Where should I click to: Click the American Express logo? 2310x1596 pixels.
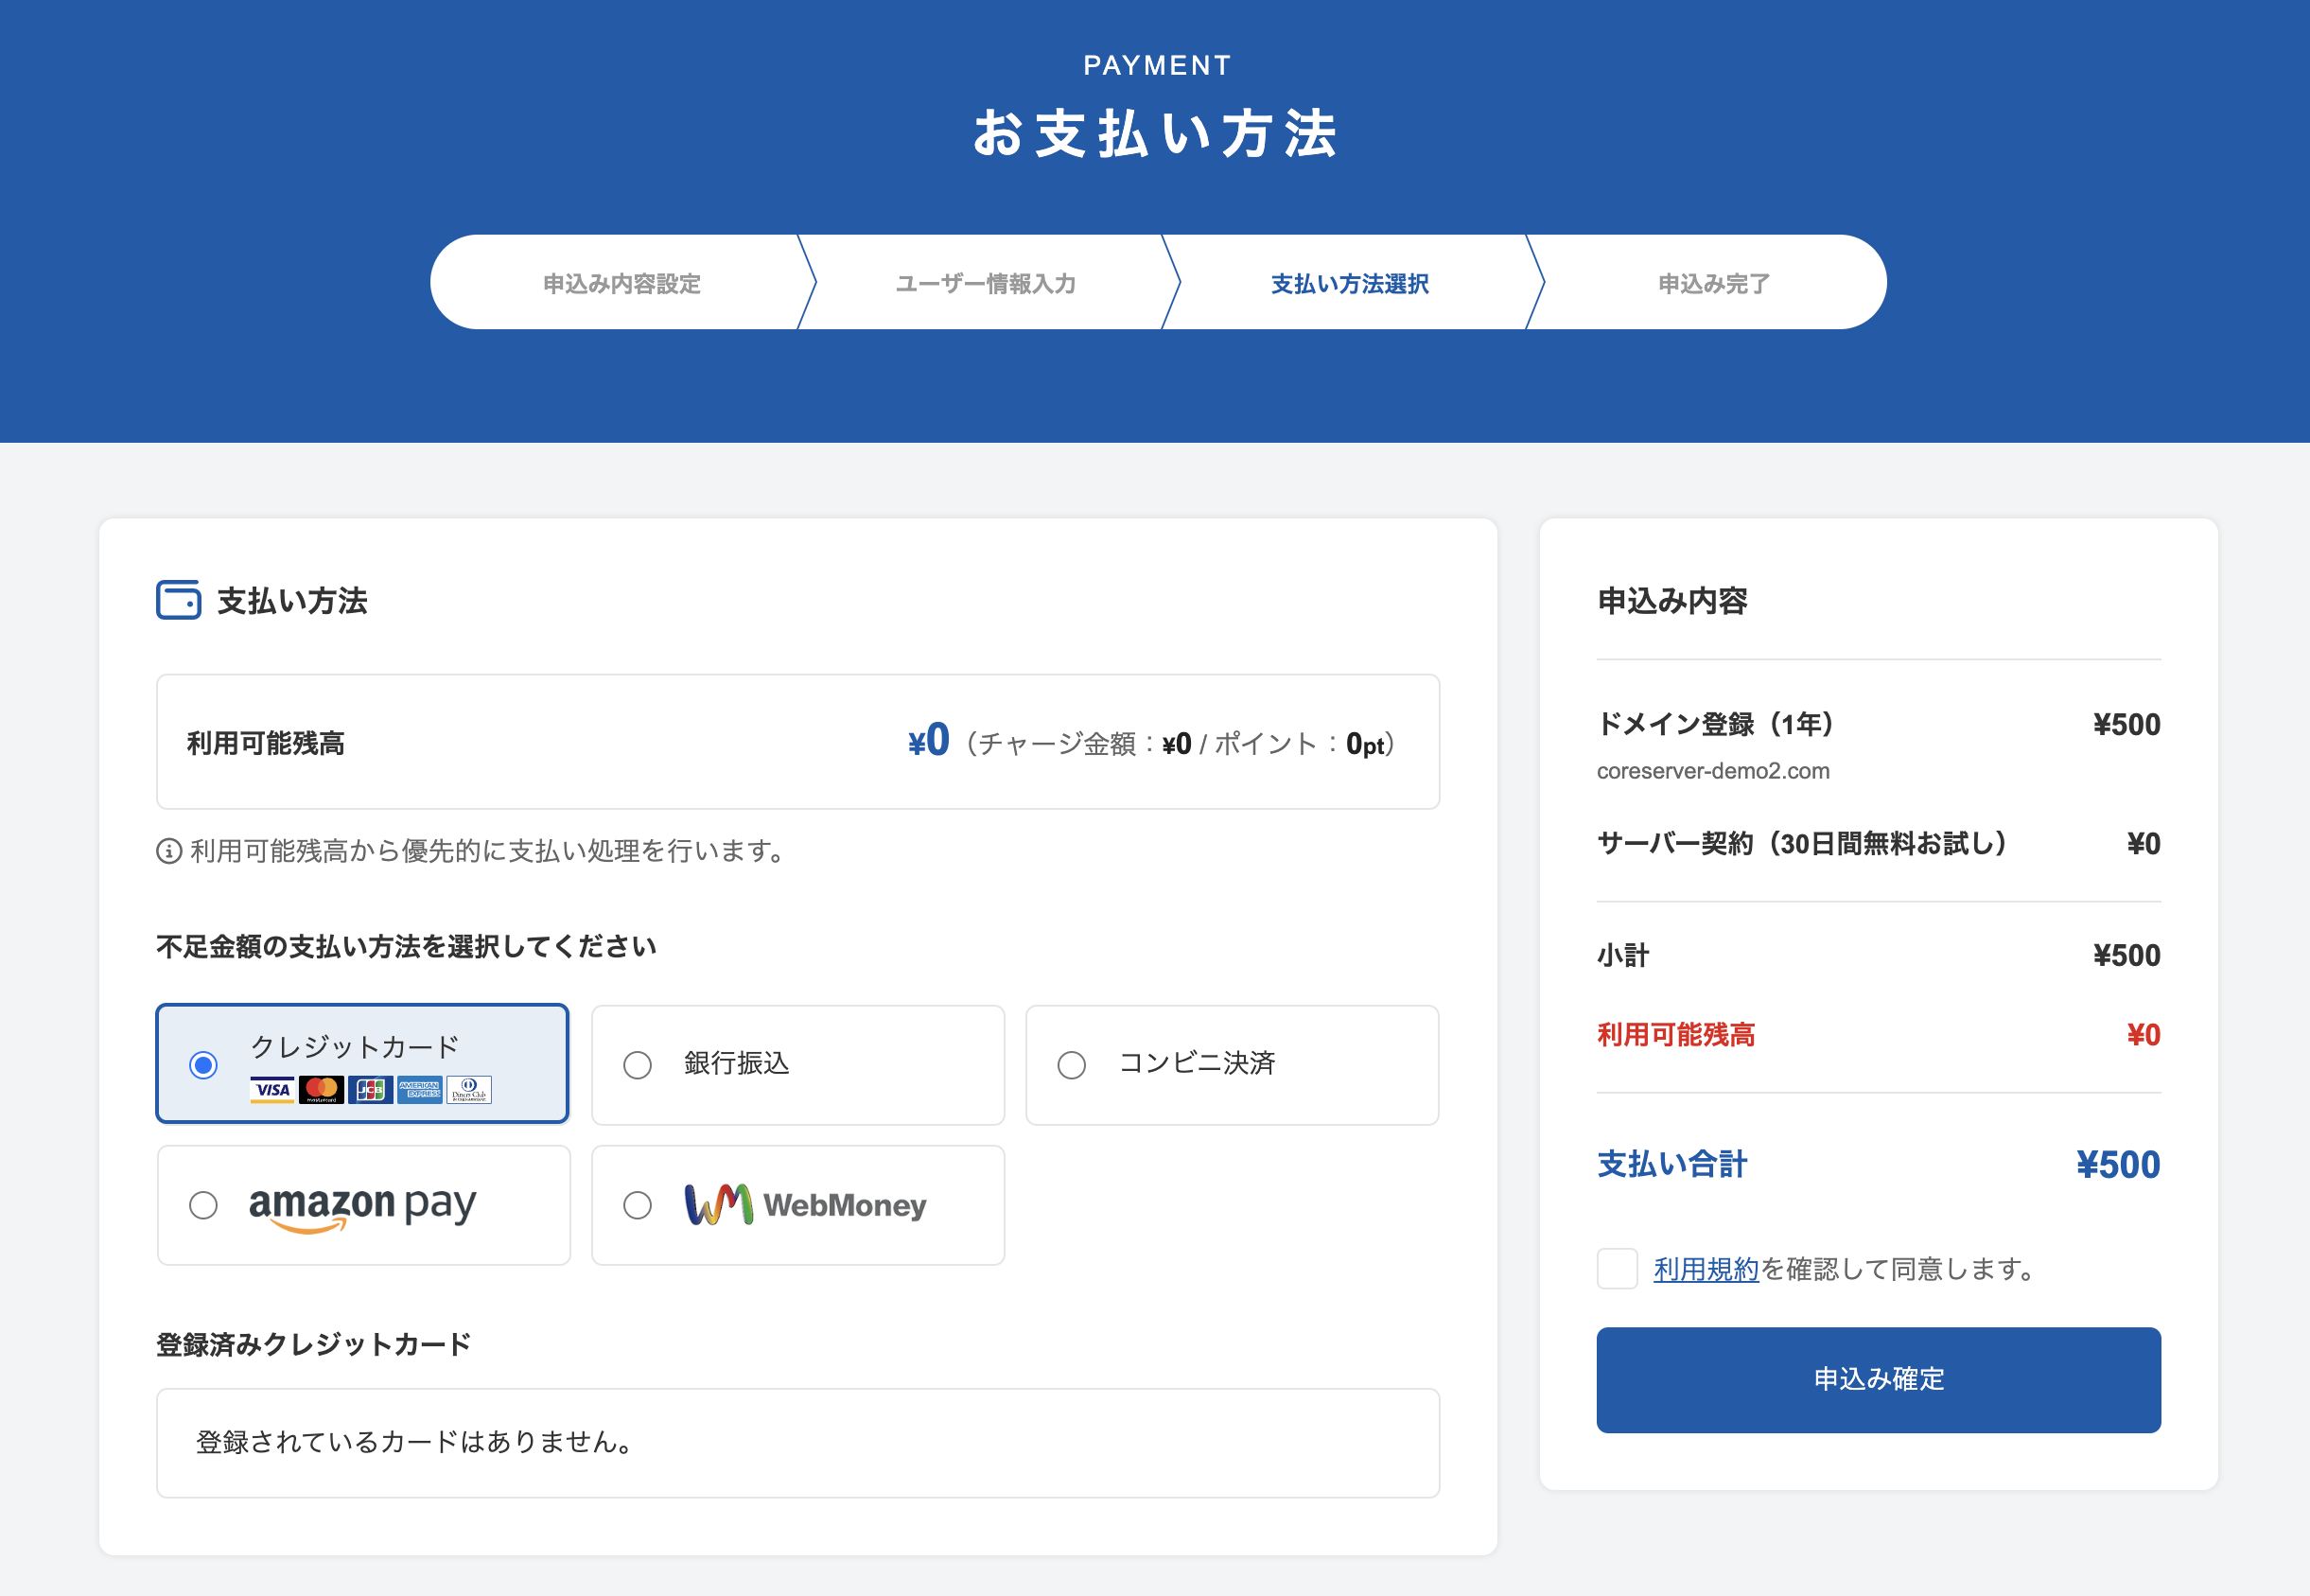[x=420, y=1090]
